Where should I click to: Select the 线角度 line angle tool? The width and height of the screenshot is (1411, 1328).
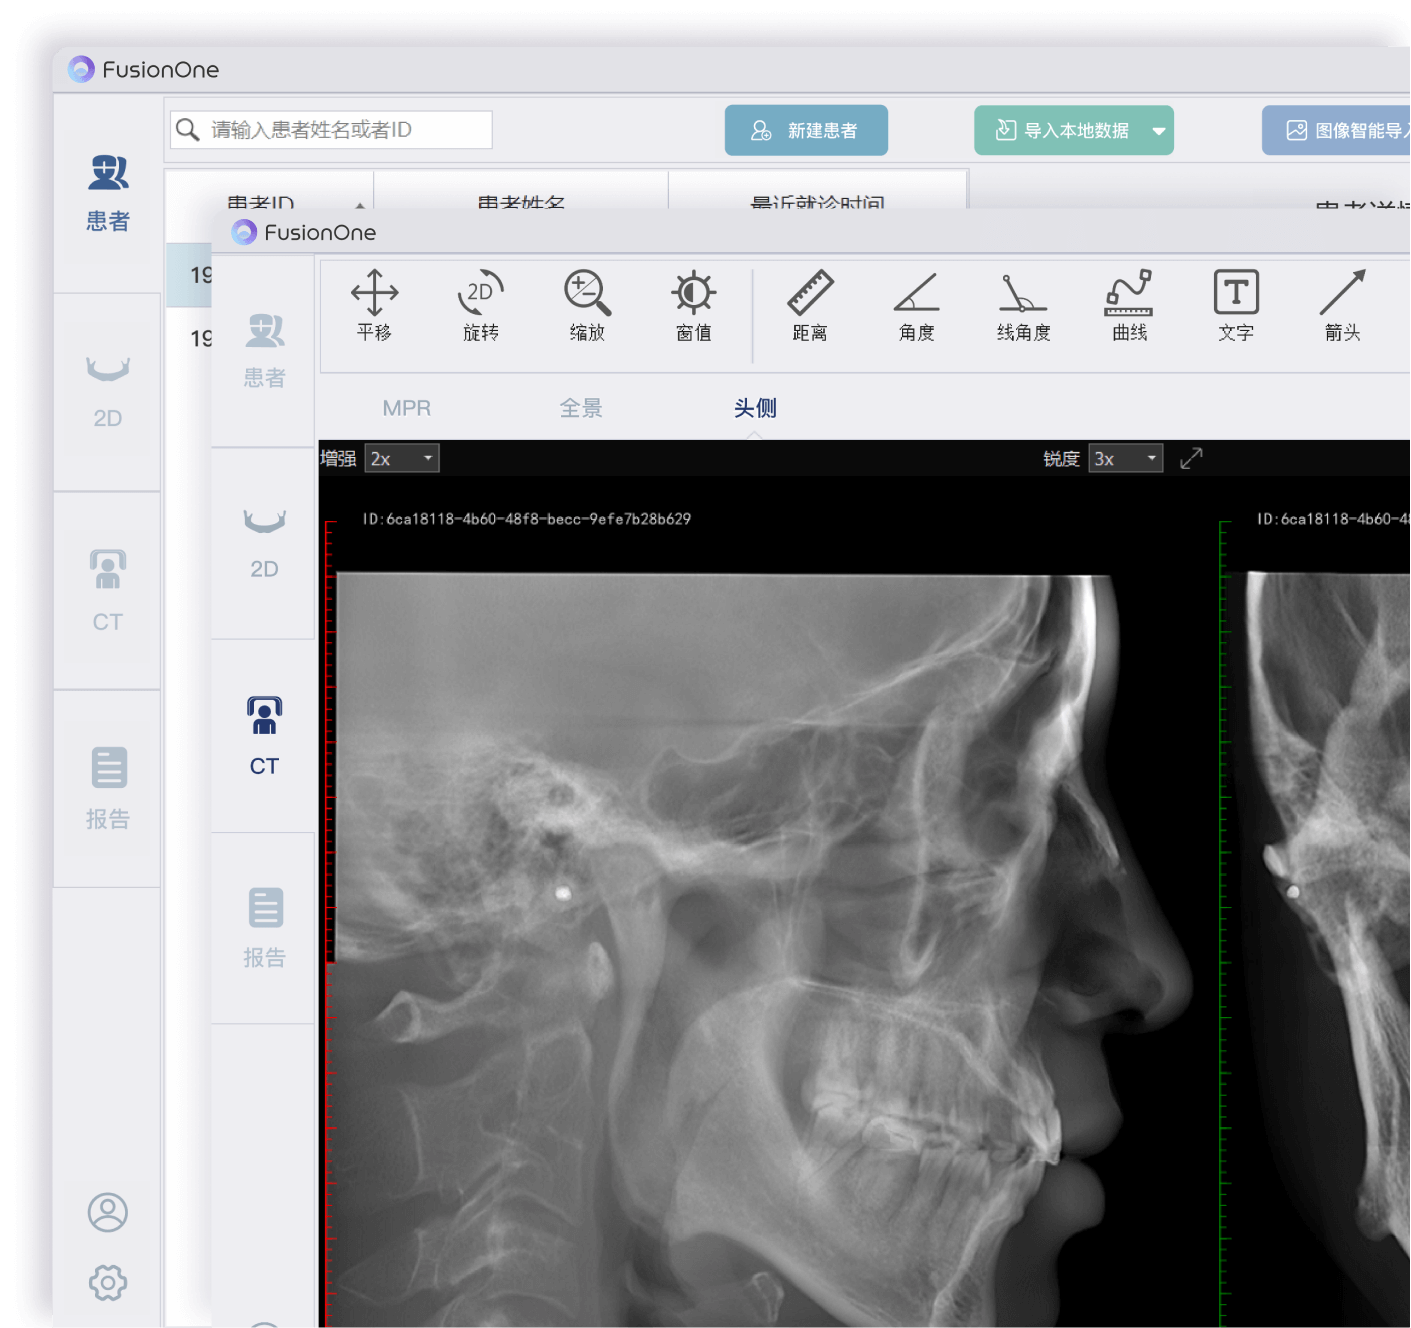point(1023,305)
